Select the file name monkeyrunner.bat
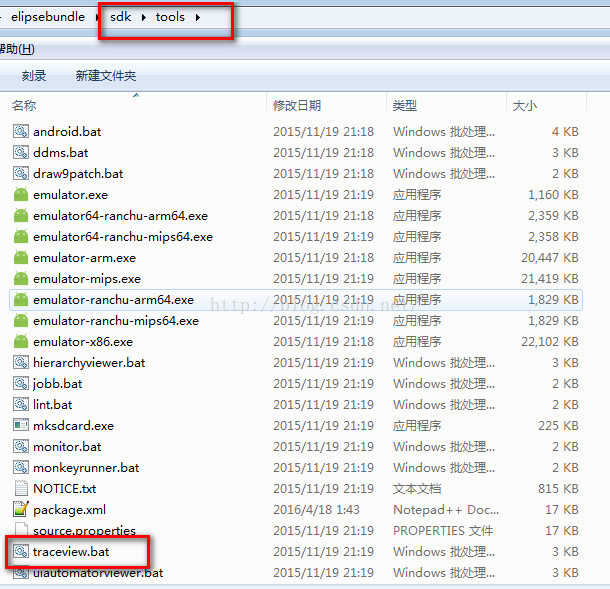Image resolution: width=610 pixels, height=589 pixels. (86, 468)
